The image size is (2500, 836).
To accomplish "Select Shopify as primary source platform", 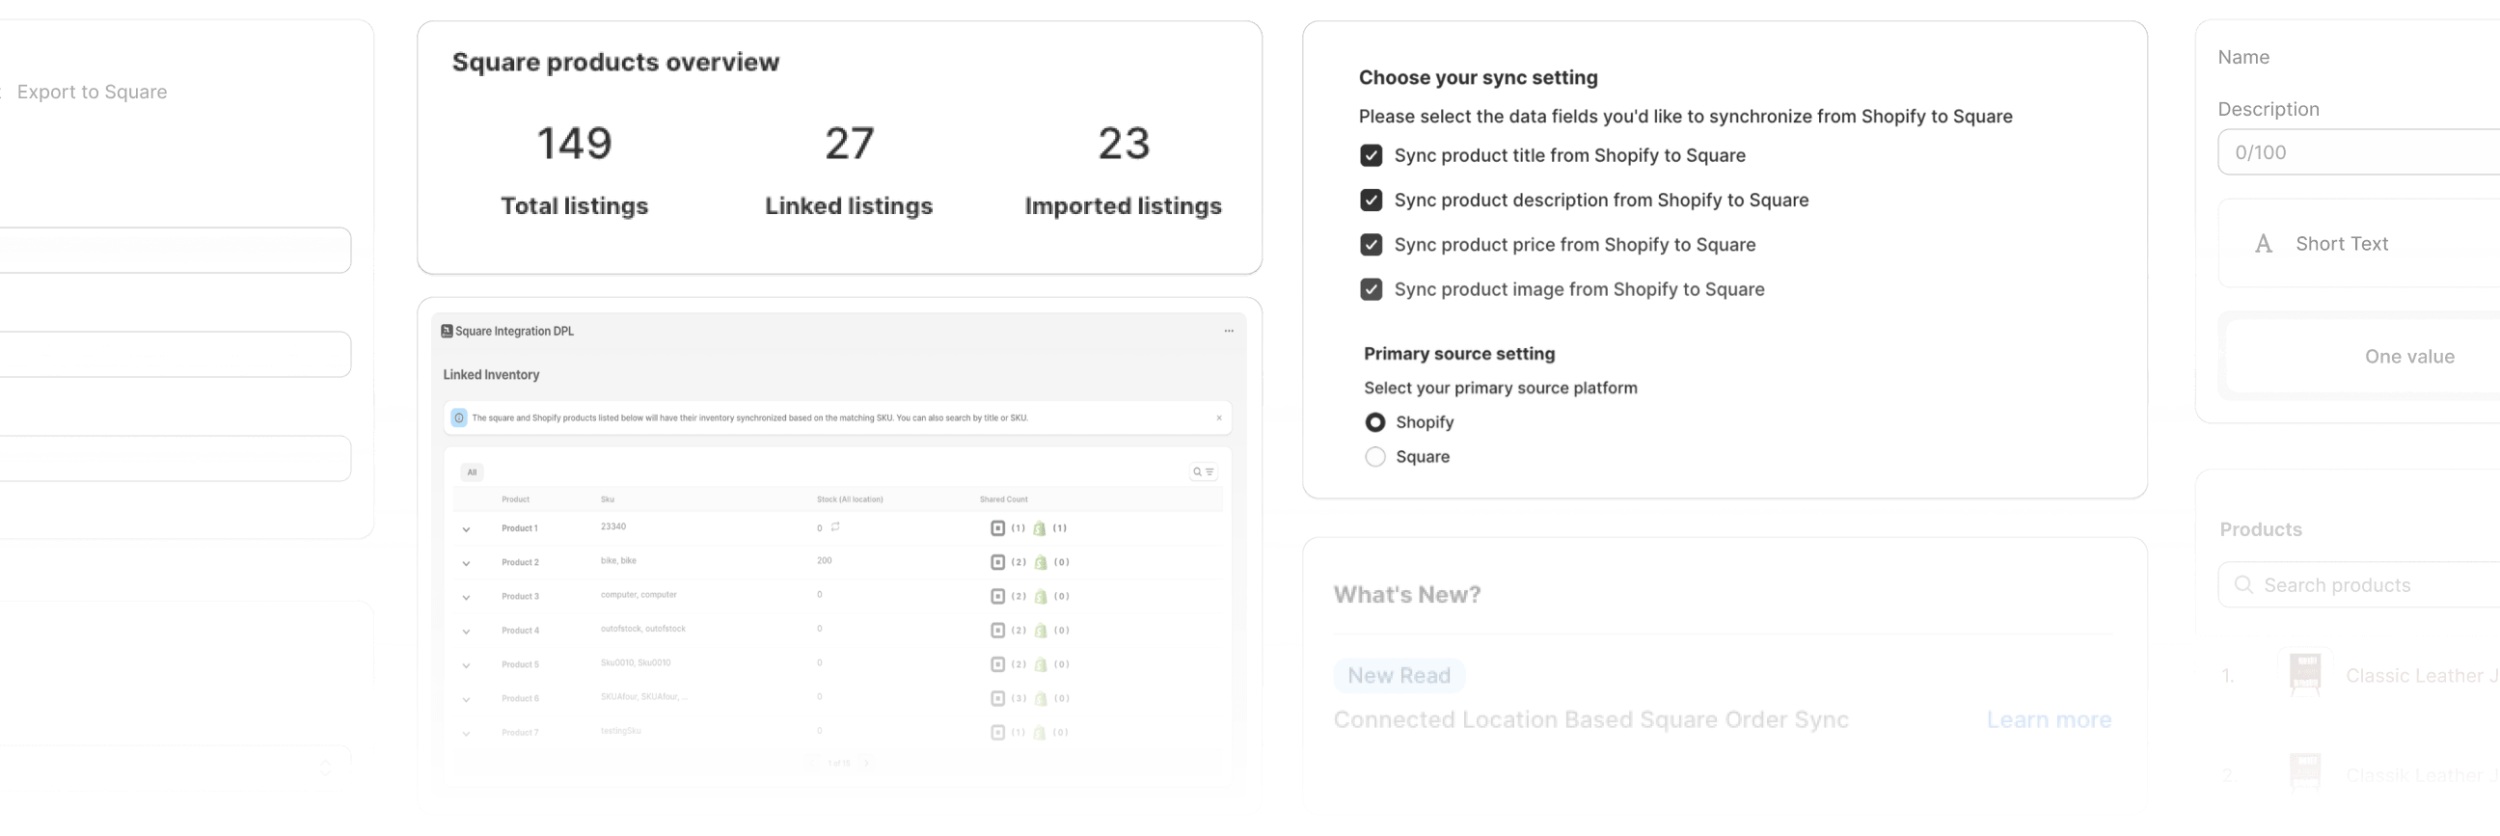I will (x=1375, y=422).
